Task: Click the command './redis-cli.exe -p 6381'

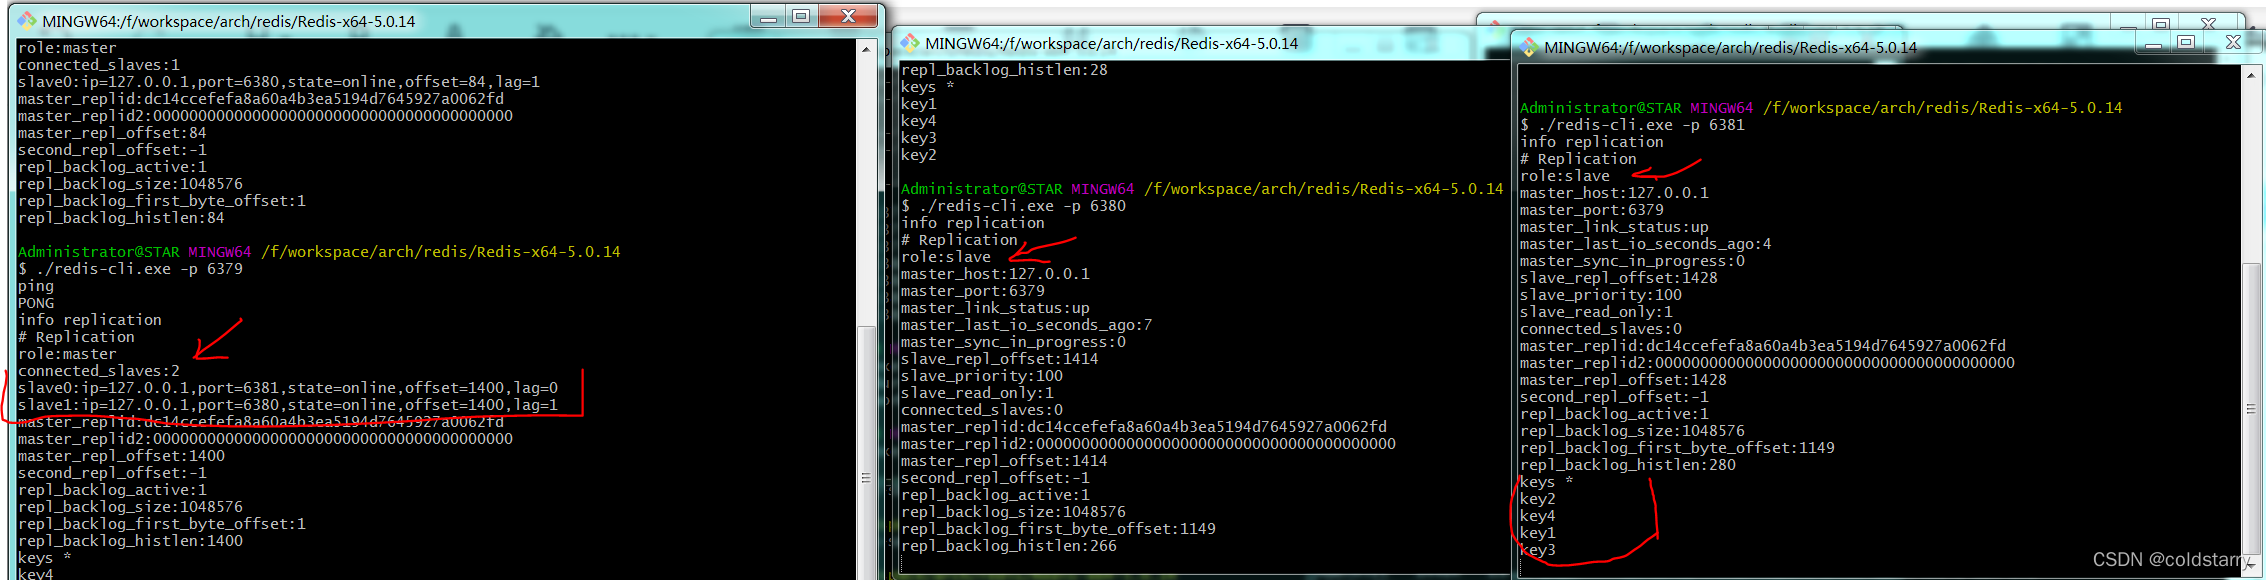Action: [1641, 125]
